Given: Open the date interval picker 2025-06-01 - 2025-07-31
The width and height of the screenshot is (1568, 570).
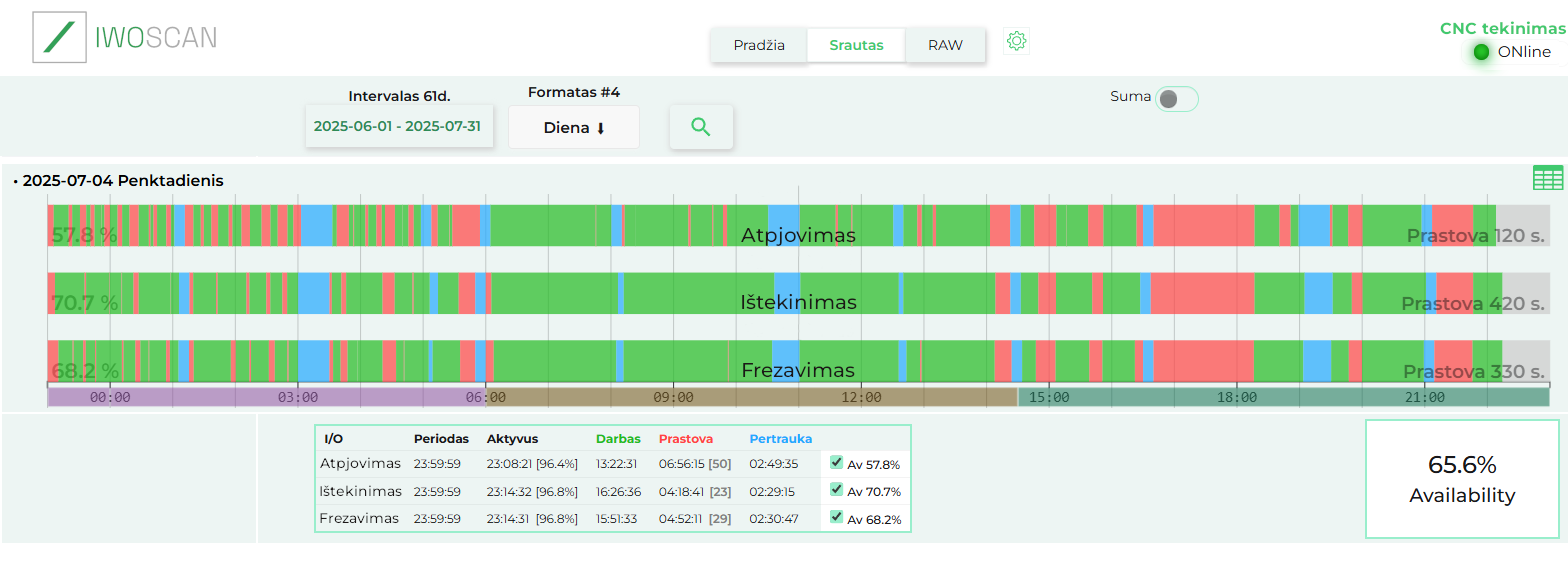Looking at the screenshot, I should tap(399, 127).
